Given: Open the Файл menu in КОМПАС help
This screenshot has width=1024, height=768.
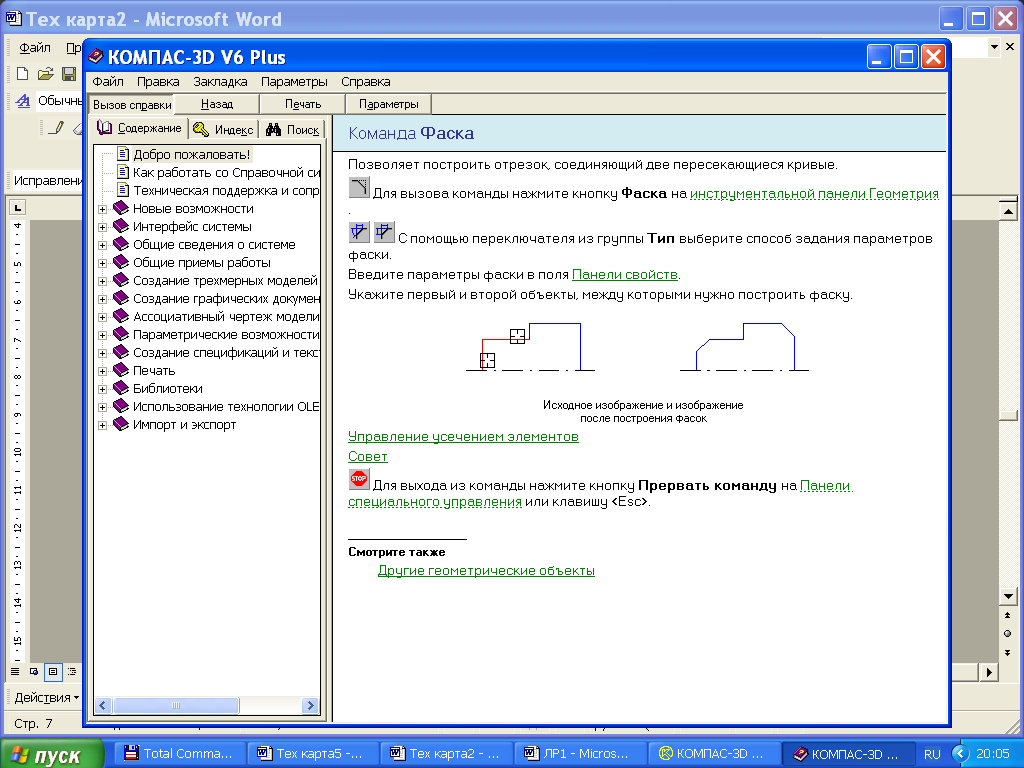Looking at the screenshot, I should coord(108,82).
